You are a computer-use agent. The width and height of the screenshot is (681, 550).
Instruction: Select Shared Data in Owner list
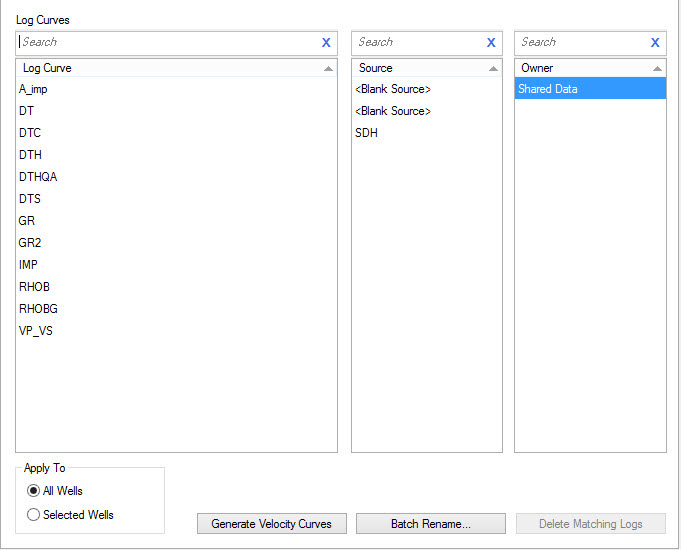(548, 89)
